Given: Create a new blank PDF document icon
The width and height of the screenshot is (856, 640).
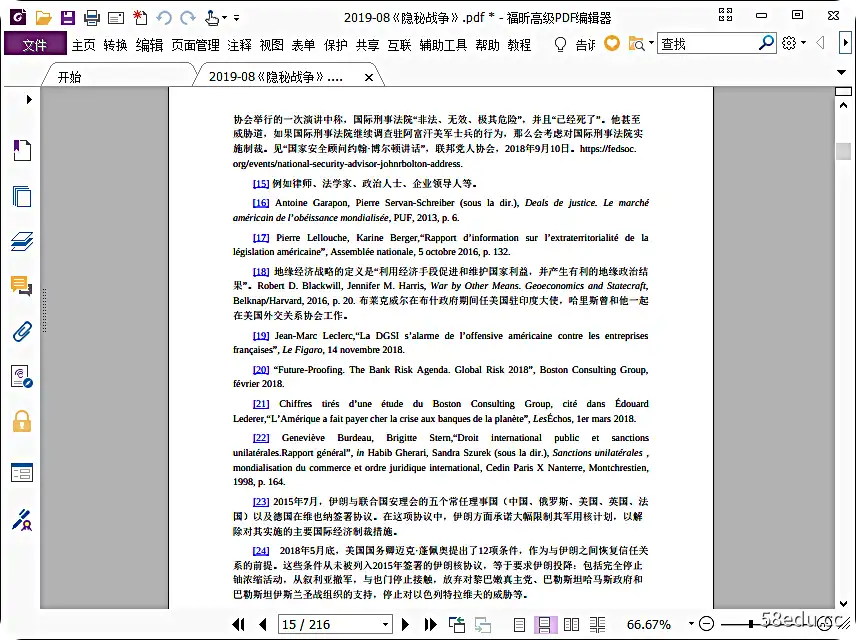Looking at the screenshot, I should [x=140, y=18].
